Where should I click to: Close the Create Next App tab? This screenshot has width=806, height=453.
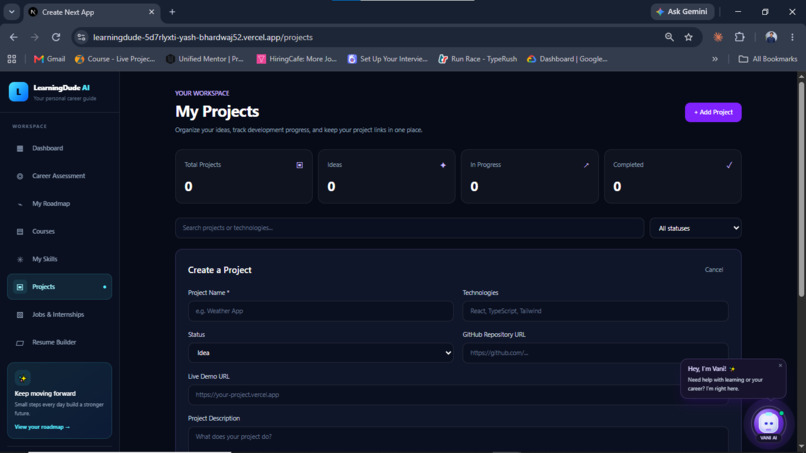[151, 12]
